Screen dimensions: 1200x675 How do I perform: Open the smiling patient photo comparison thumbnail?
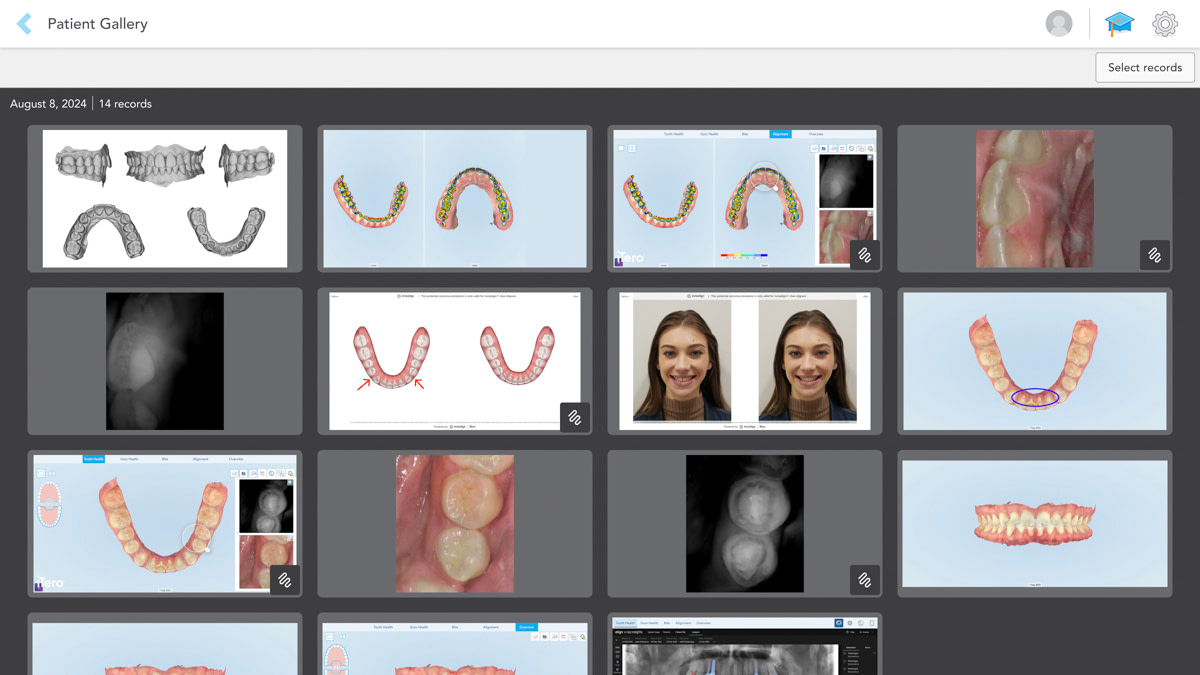pos(745,361)
